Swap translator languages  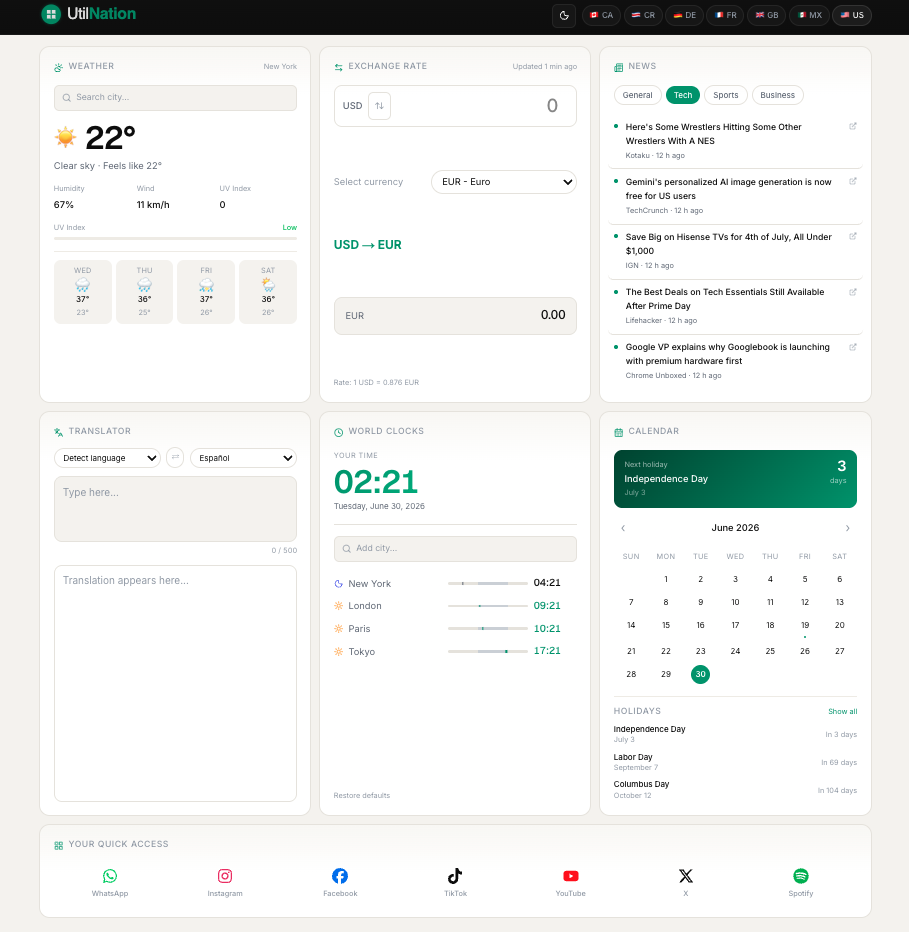coord(175,458)
